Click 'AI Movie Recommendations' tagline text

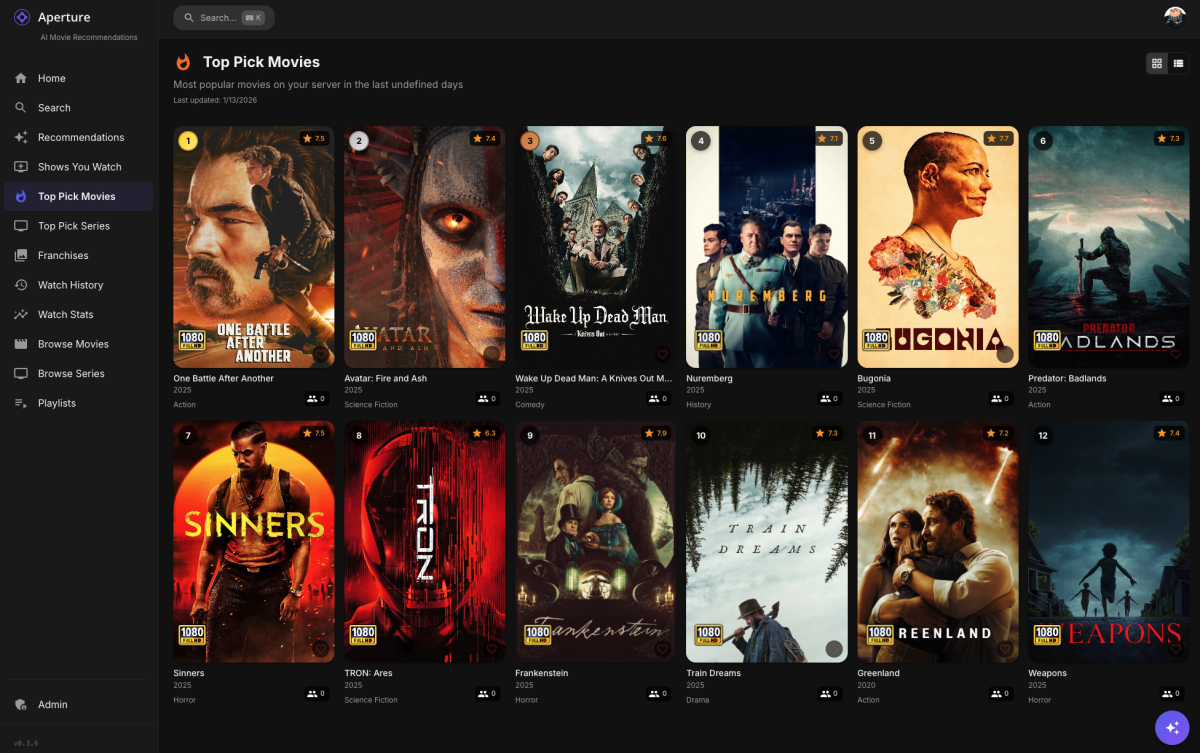(89, 38)
